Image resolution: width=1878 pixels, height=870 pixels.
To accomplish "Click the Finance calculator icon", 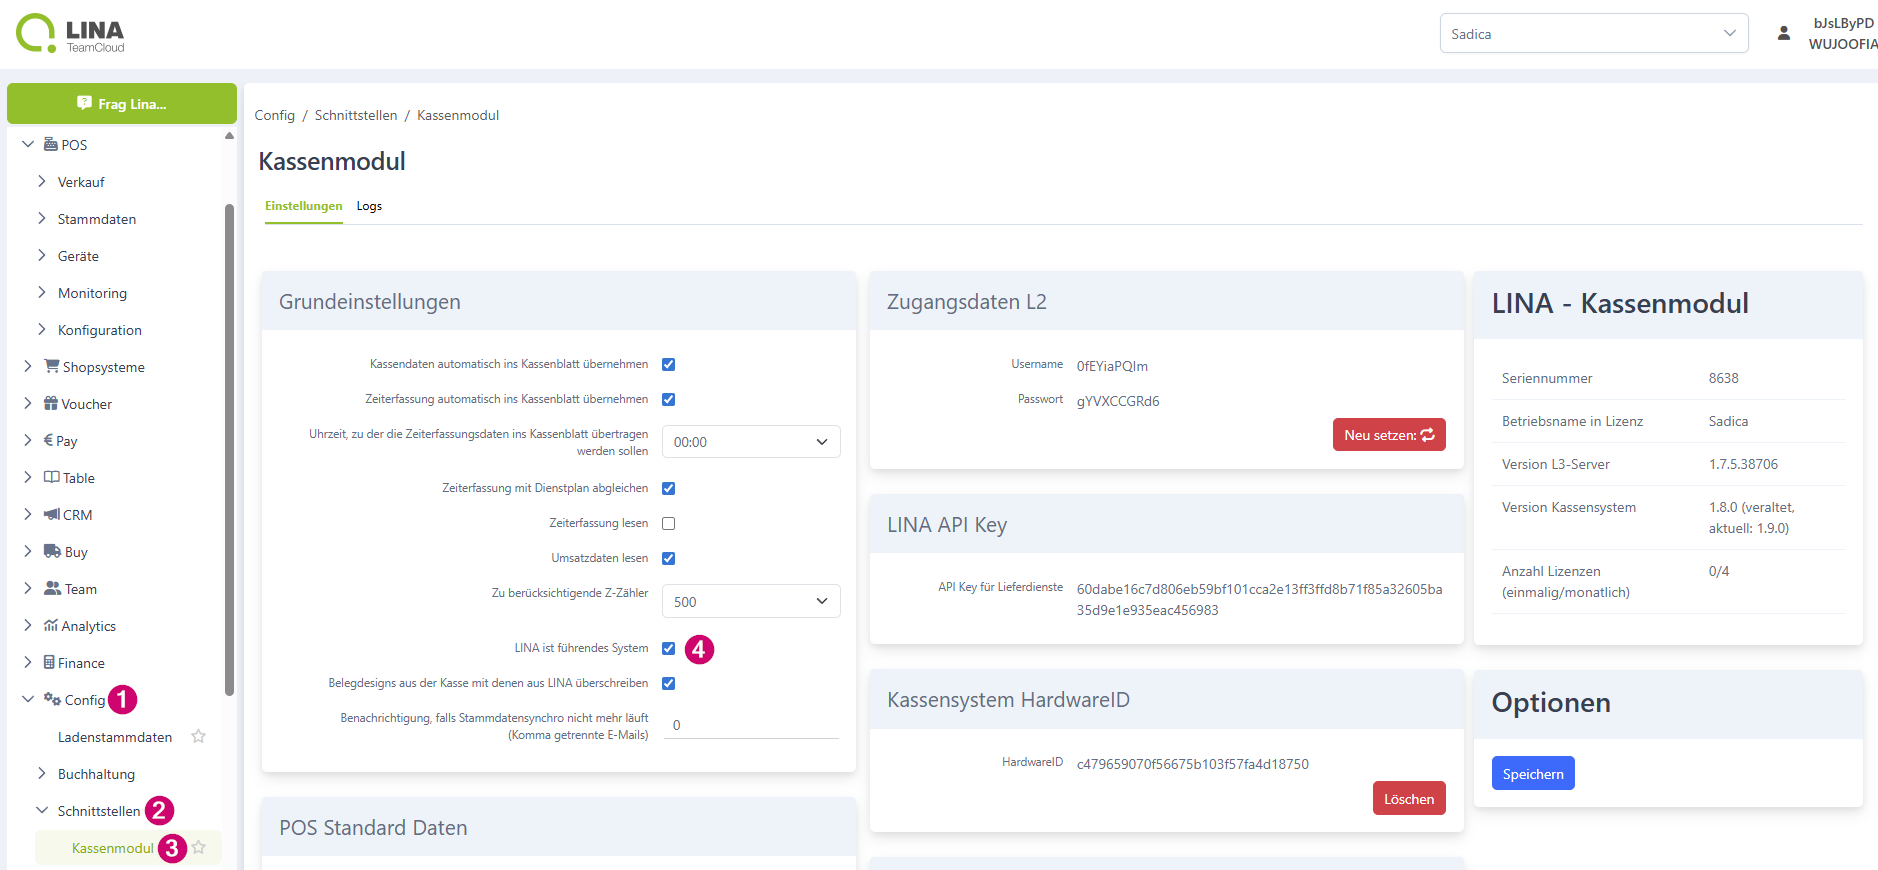I will (49, 662).
